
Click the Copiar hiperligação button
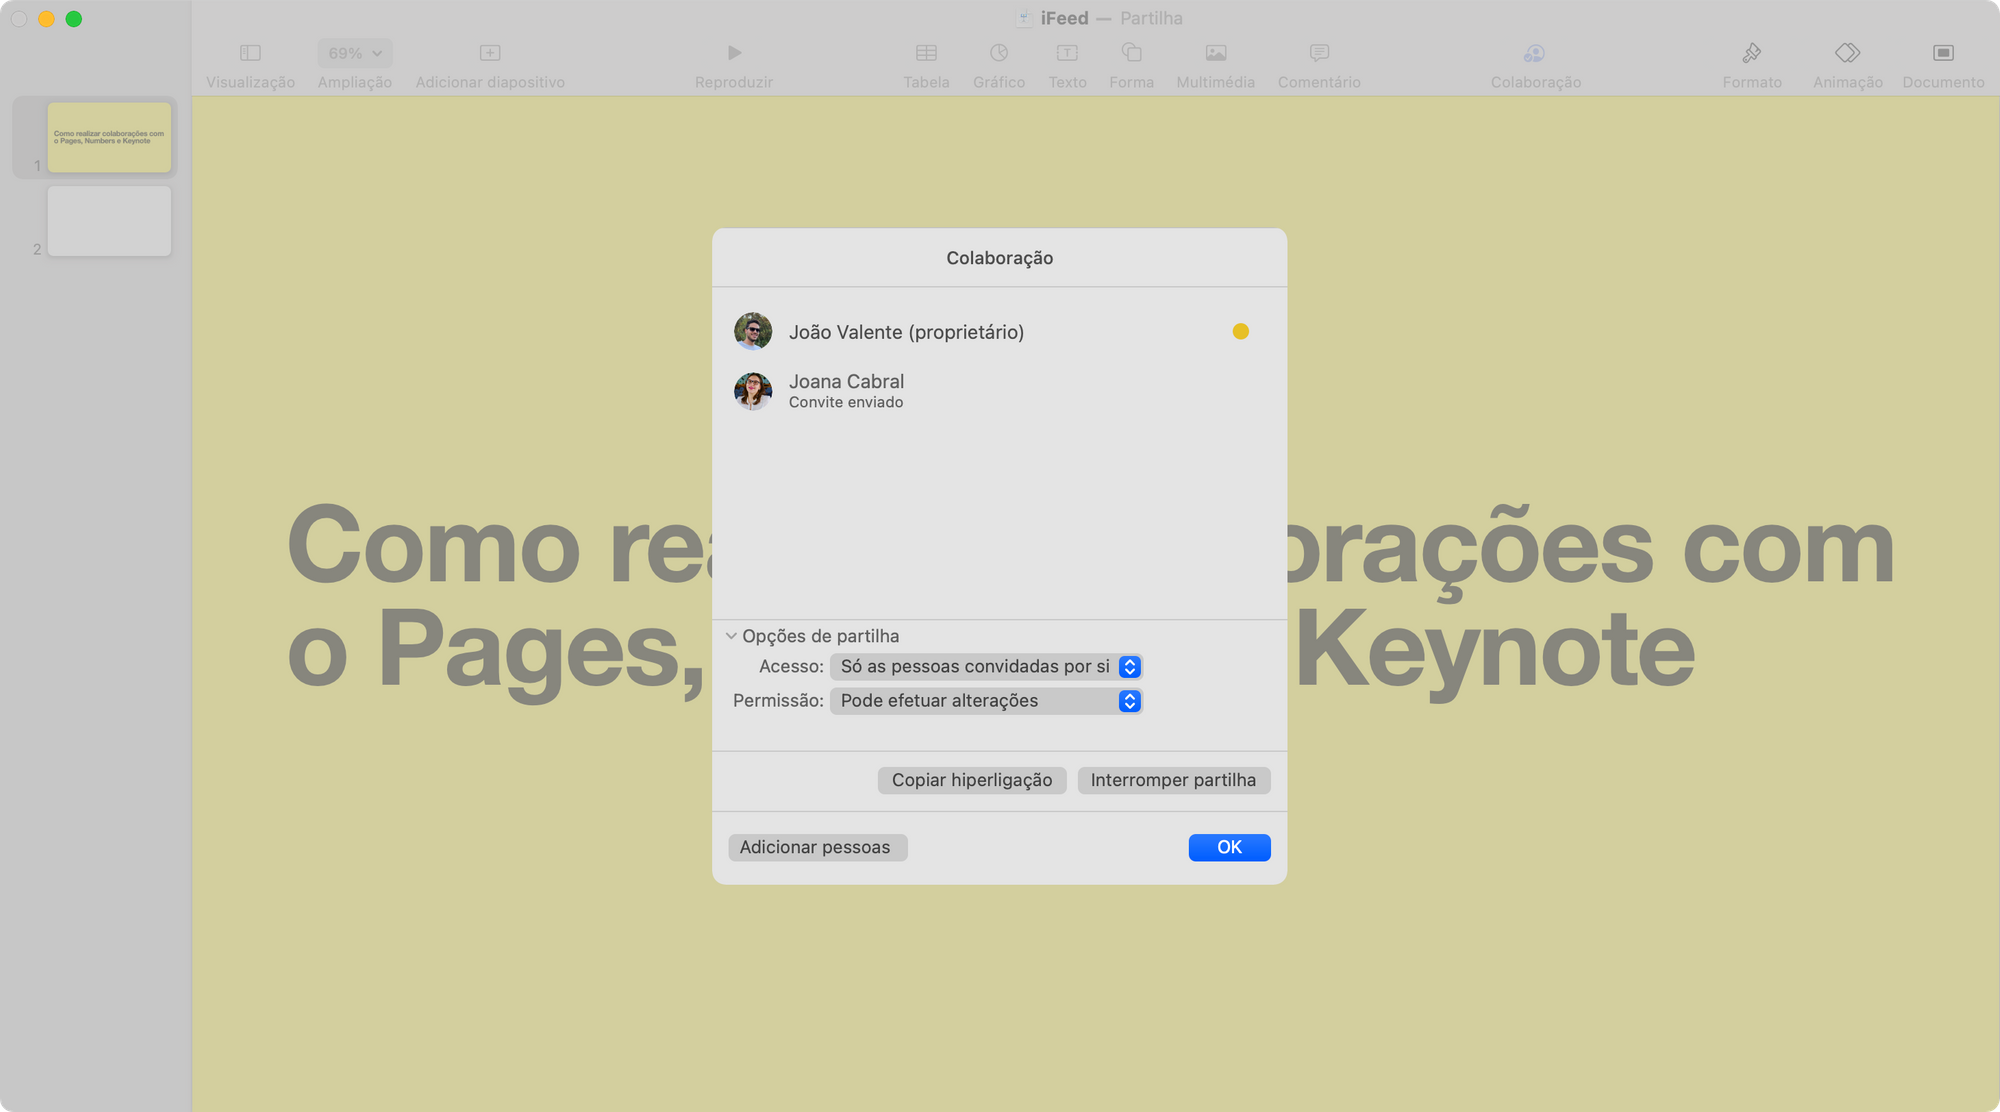pyautogui.click(x=972, y=780)
